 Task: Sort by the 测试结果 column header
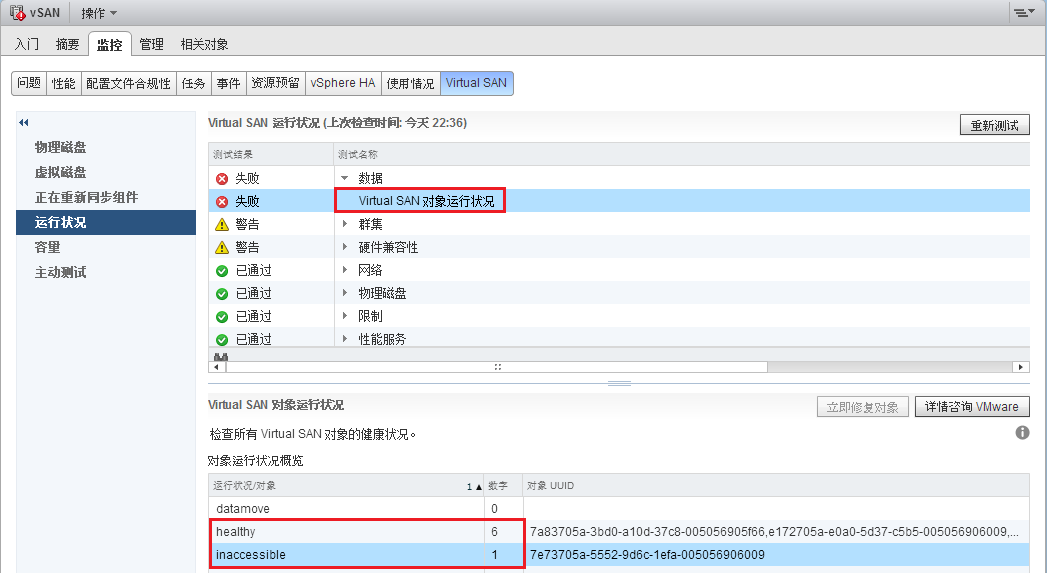click(x=270, y=154)
